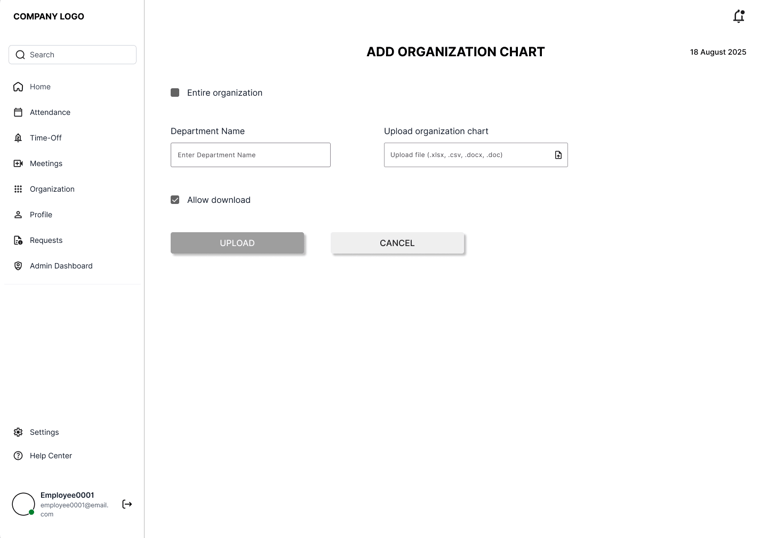Click the file upload document icon
The width and height of the screenshot is (768, 538).
pyautogui.click(x=558, y=155)
